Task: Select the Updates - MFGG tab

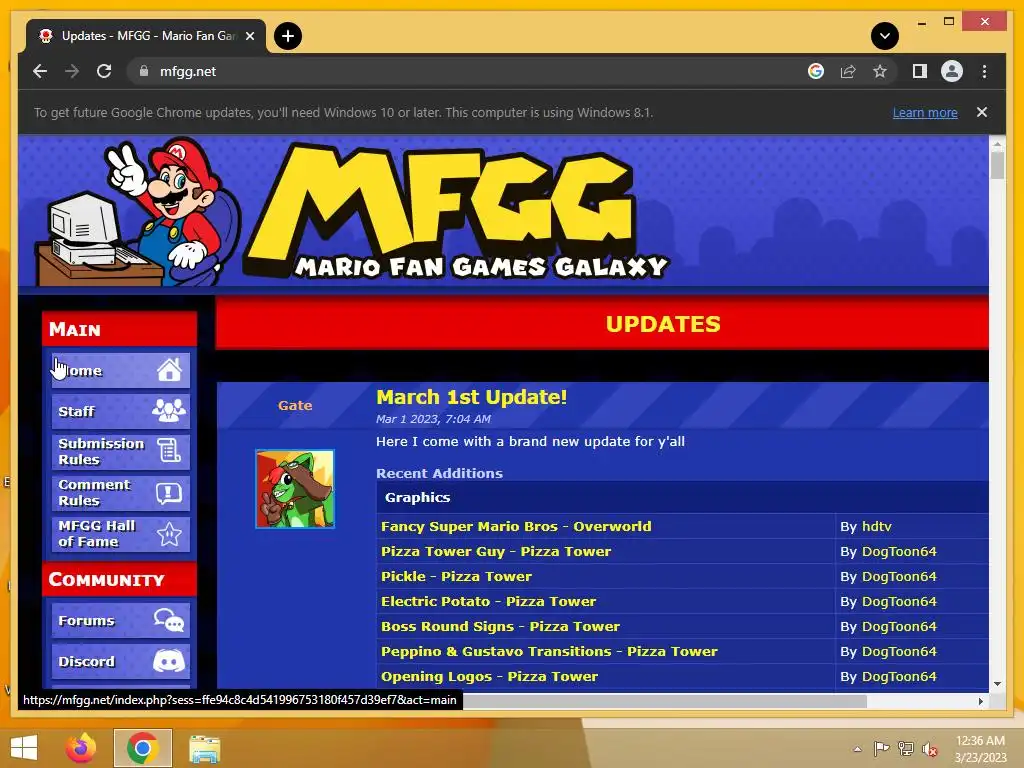Action: (146, 36)
